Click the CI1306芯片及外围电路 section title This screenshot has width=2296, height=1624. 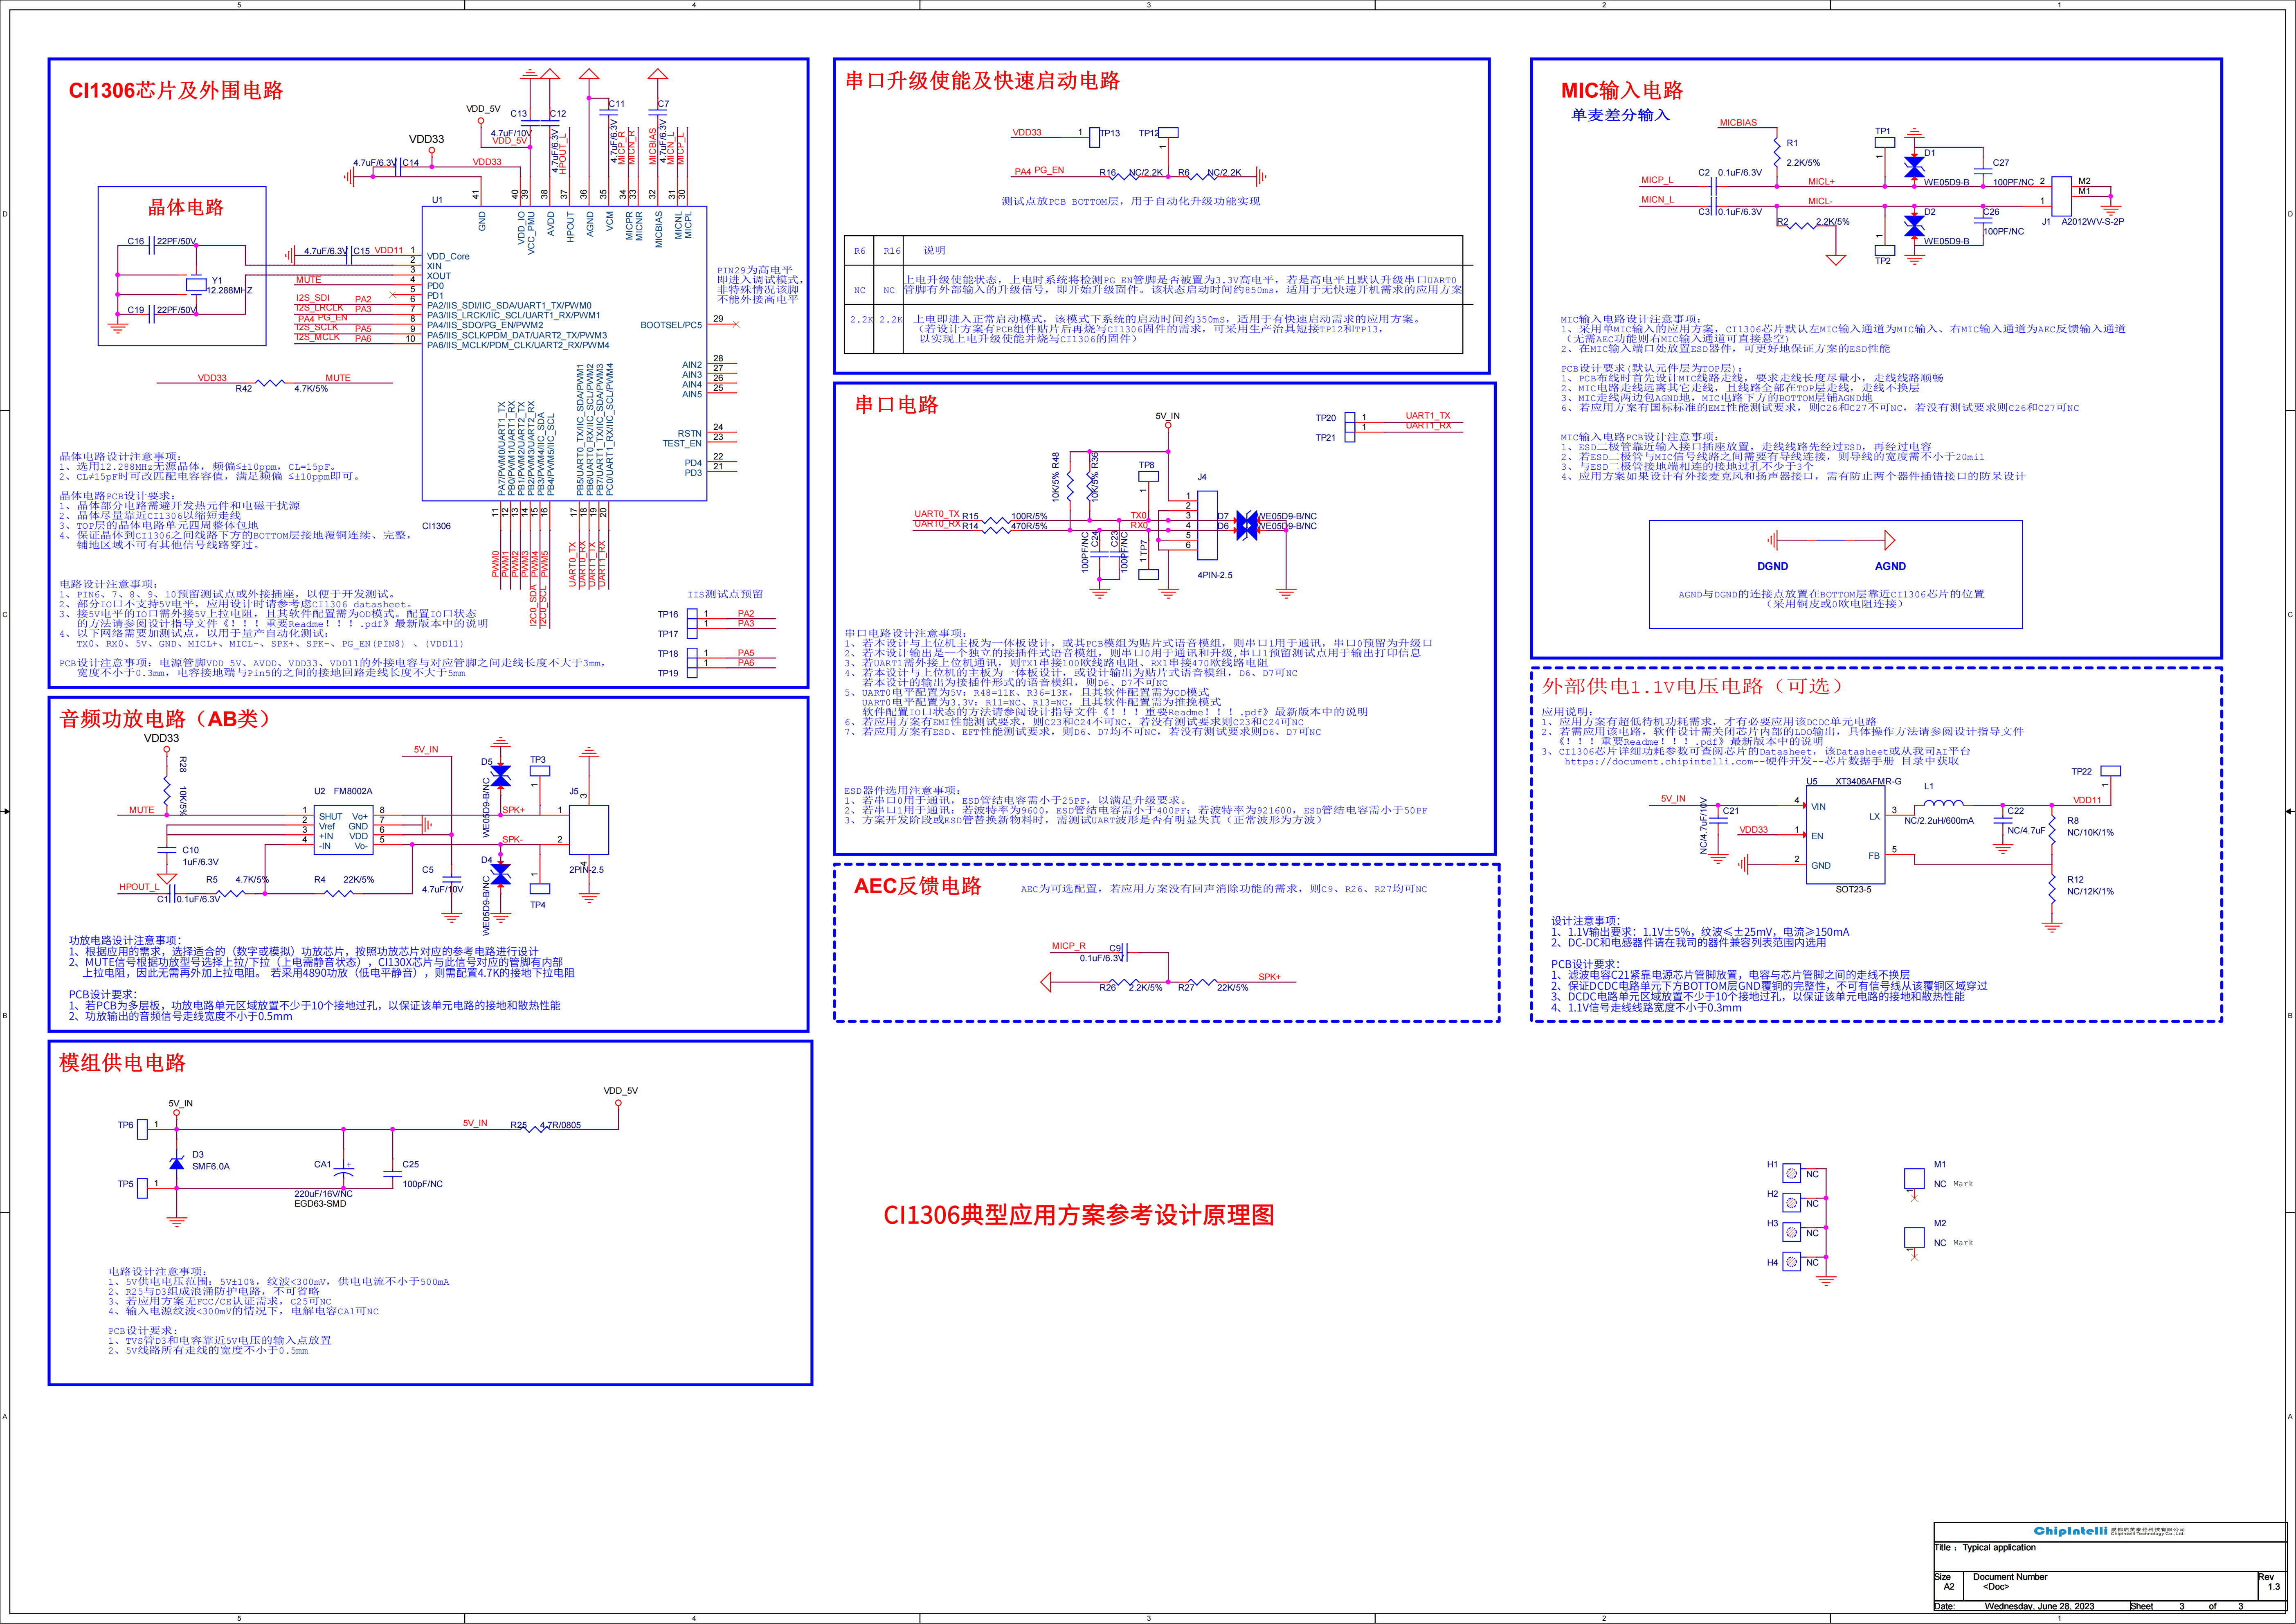point(176,90)
